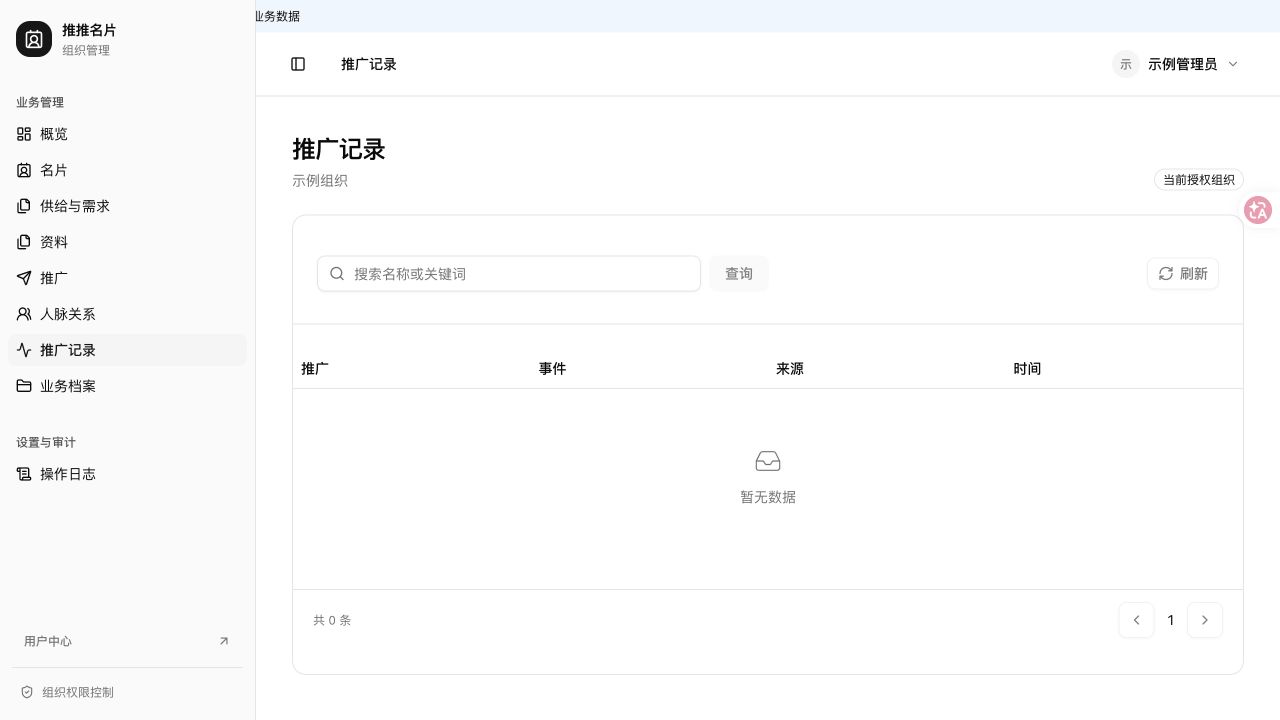Click the 业务档案 folder icon
Screen dimensions: 1280x720
(x=24, y=386)
